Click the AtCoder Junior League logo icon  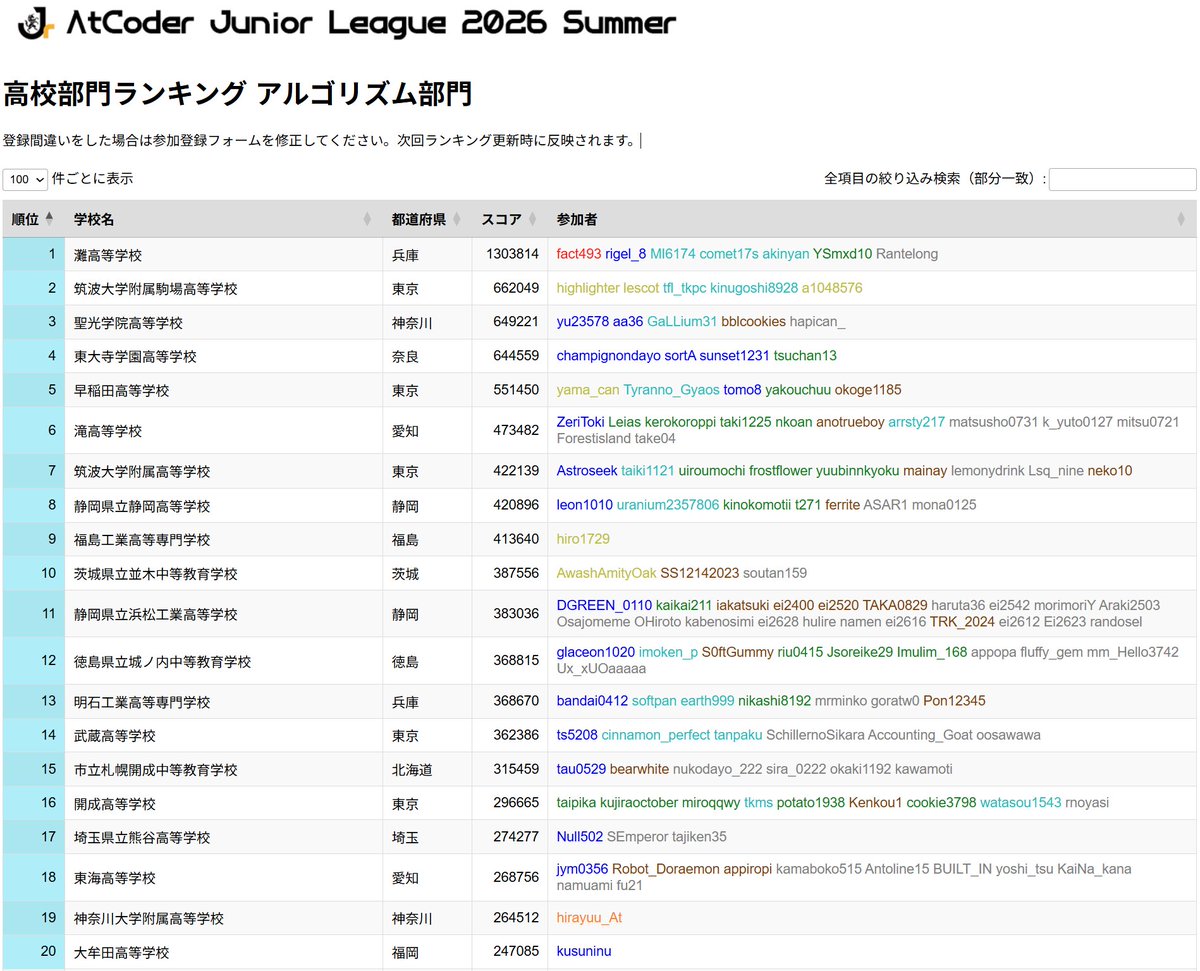(x=37, y=22)
